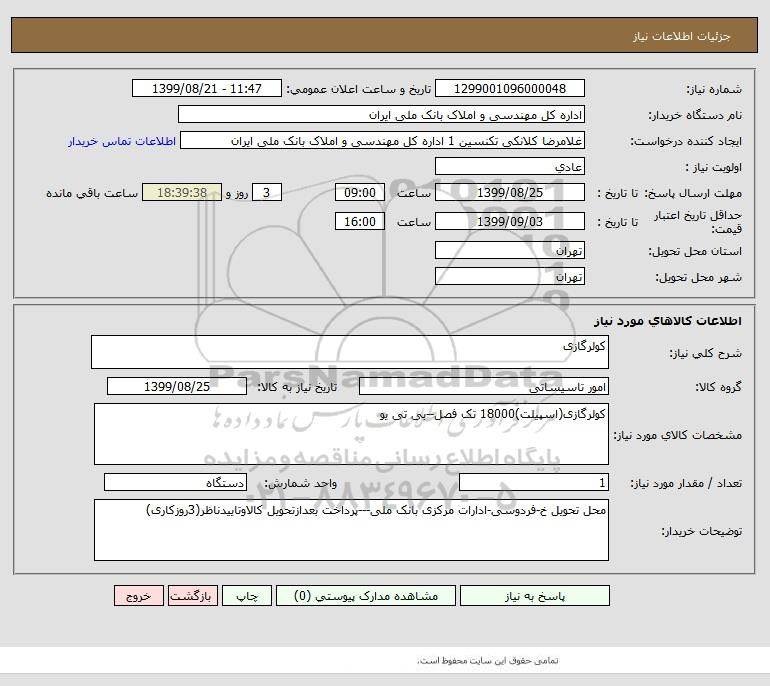The width and height of the screenshot is (770, 686).
Task: Click the مهلت ارسال پاسخ label
Action: click(x=693, y=193)
